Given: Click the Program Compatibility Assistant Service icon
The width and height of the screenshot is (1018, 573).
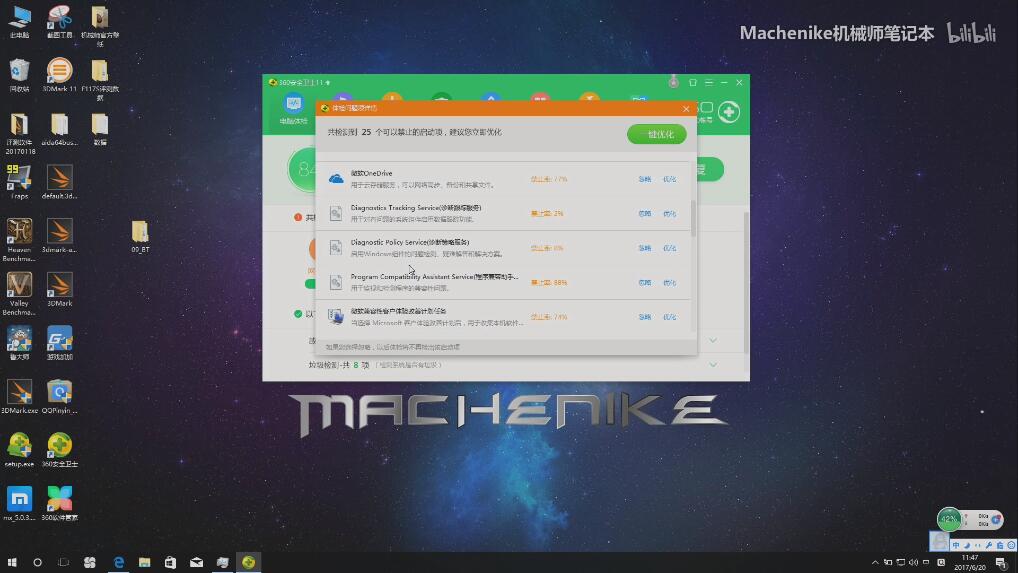Looking at the screenshot, I should 336,282.
